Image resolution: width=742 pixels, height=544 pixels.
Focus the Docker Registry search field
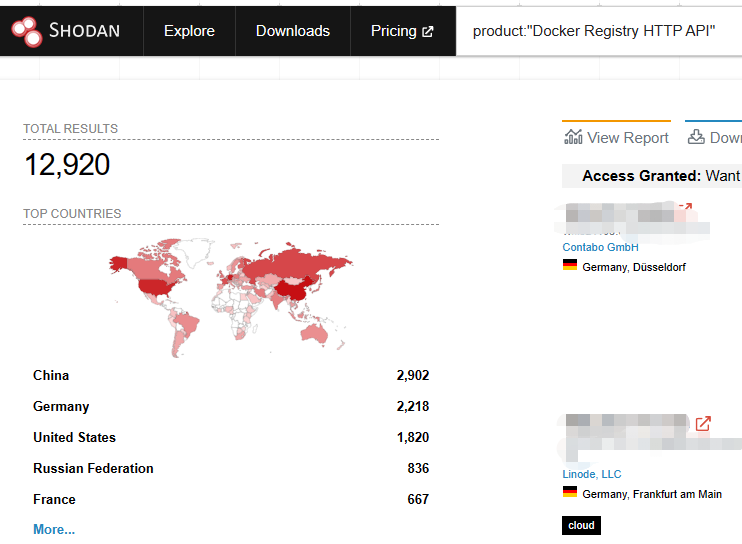click(599, 31)
